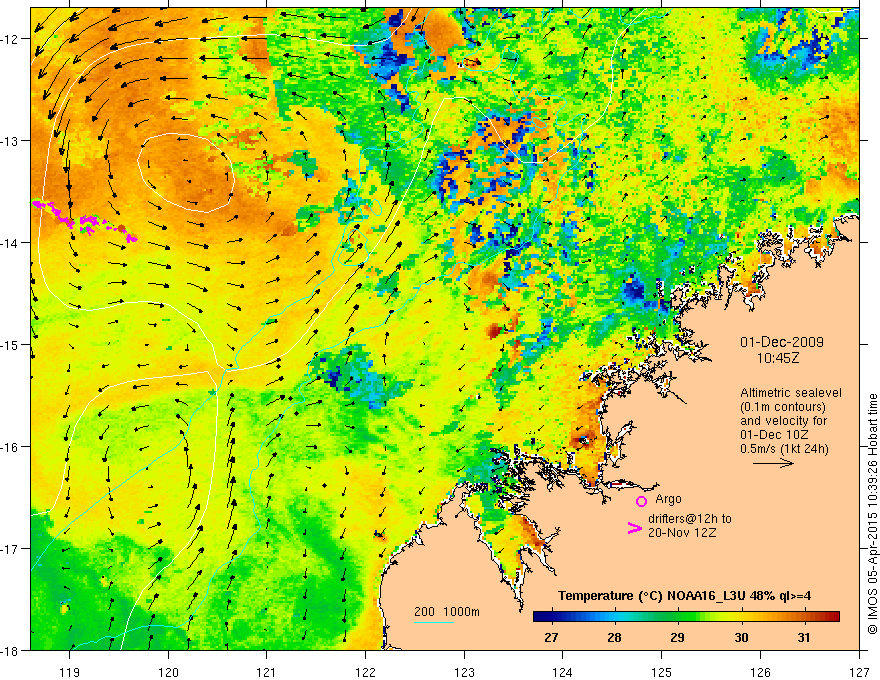The image size is (880, 680).
Task: Click the date text 01-Dec-2009
Action: [782, 342]
